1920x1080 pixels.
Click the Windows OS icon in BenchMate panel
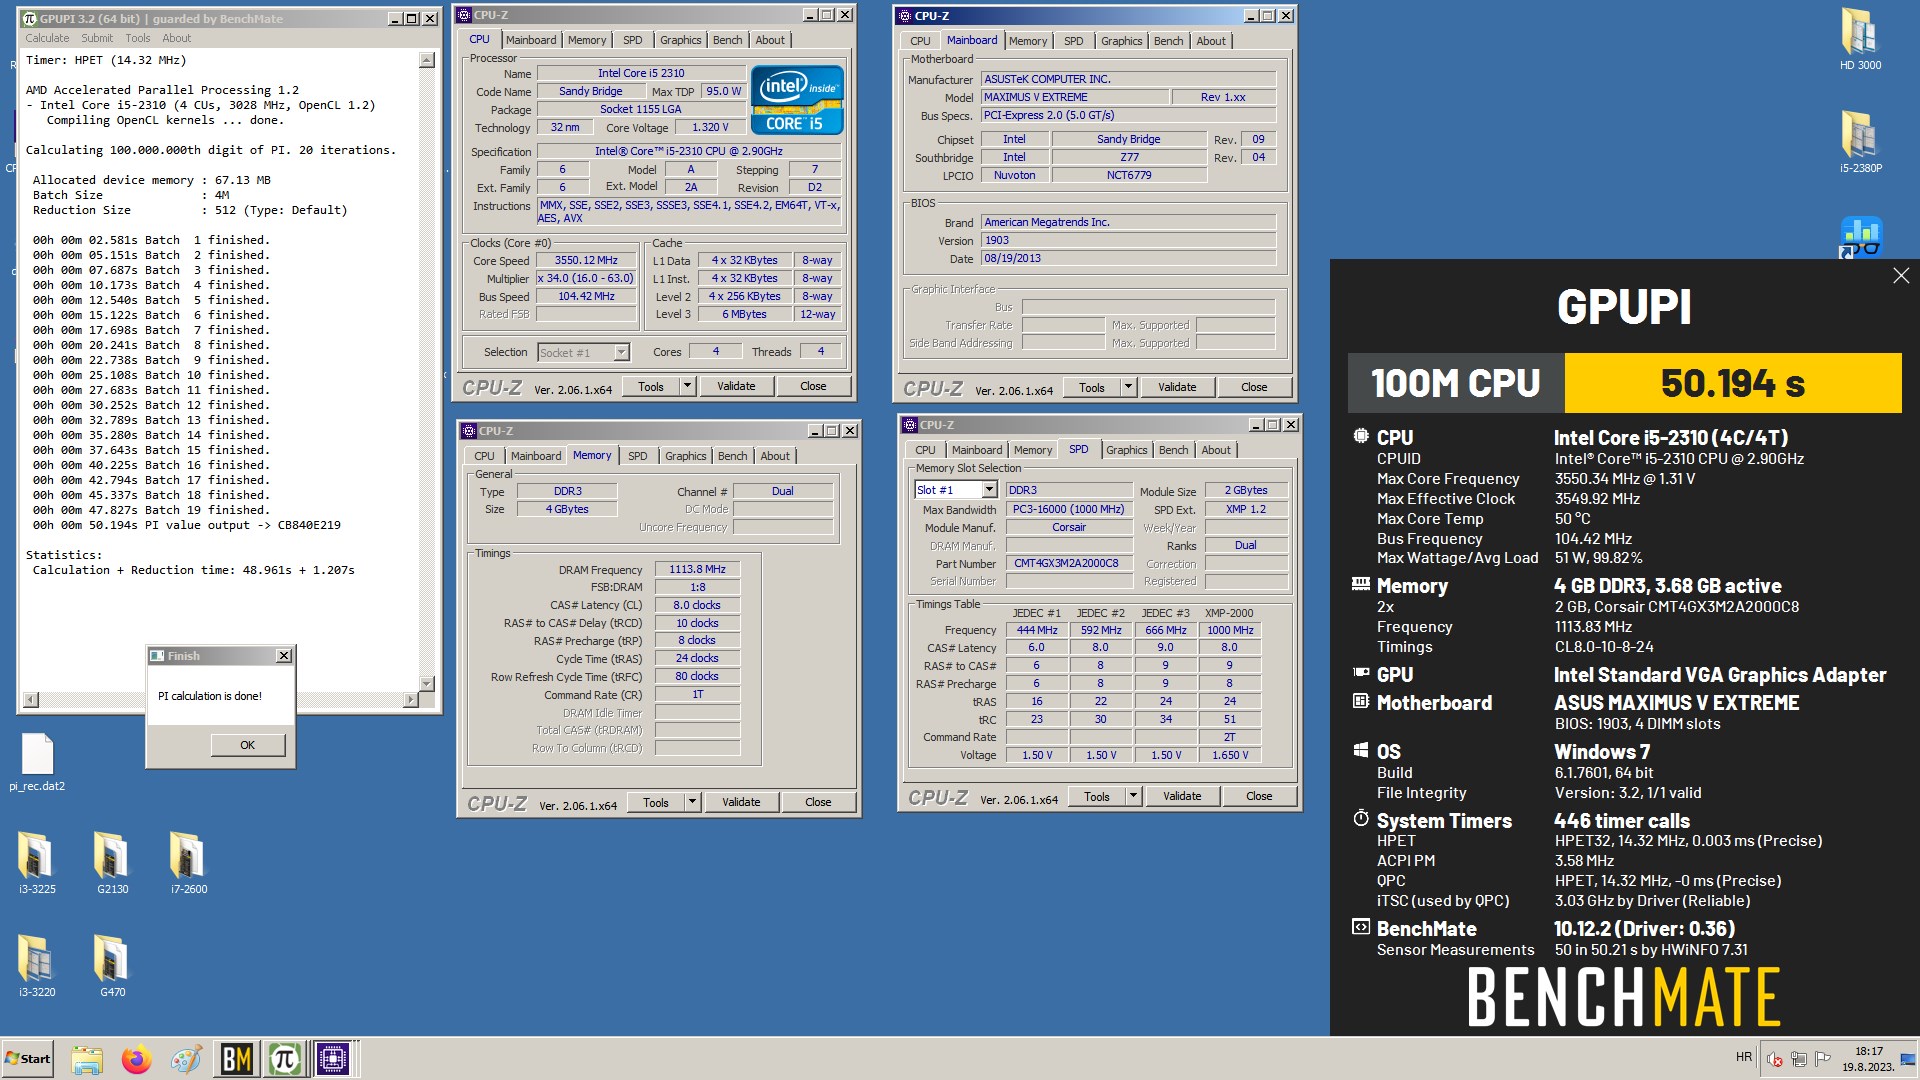[1360, 750]
